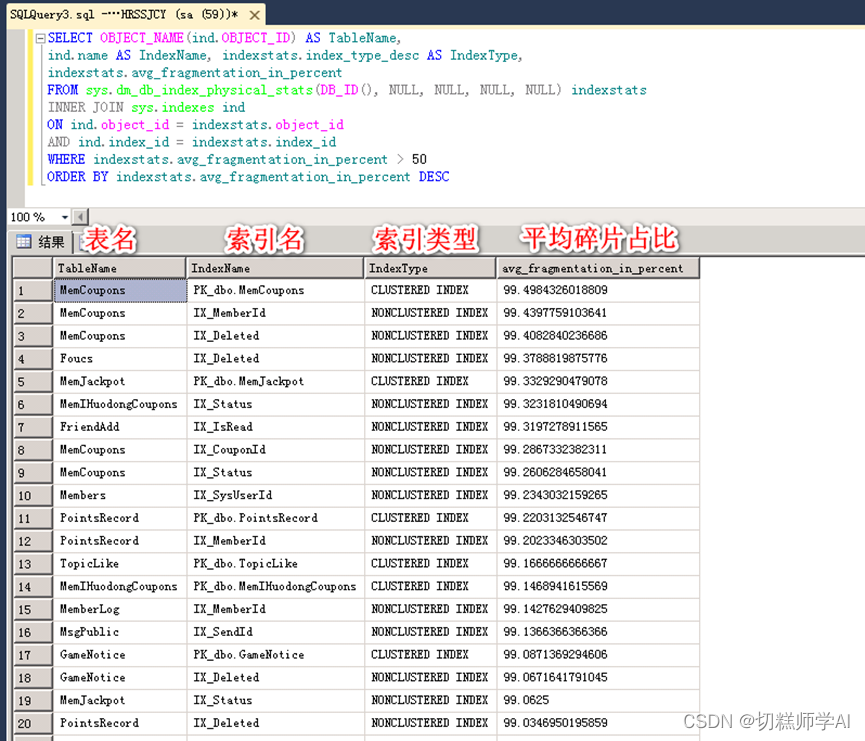Click cell PK_dbo.MemJackpot
865x741 pixels.
(x=275, y=381)
